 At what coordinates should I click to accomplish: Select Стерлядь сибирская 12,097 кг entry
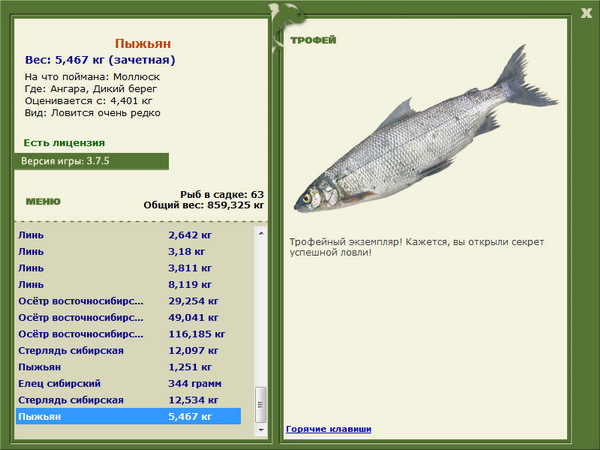(x=129, y=350)
